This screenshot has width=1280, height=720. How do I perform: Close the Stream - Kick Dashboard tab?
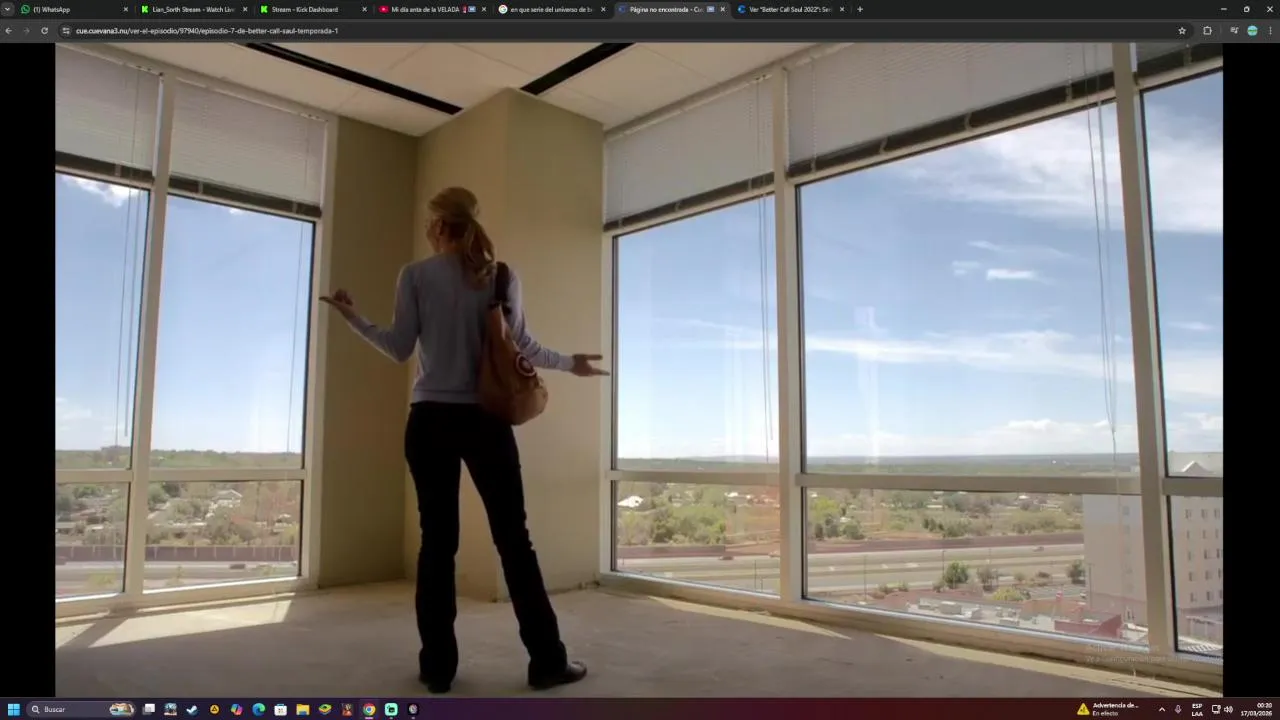click(x=364, y=9)
